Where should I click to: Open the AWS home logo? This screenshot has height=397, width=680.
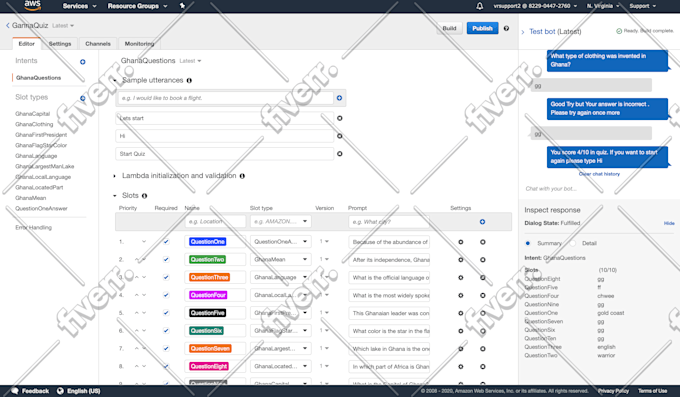coord(32,5)
